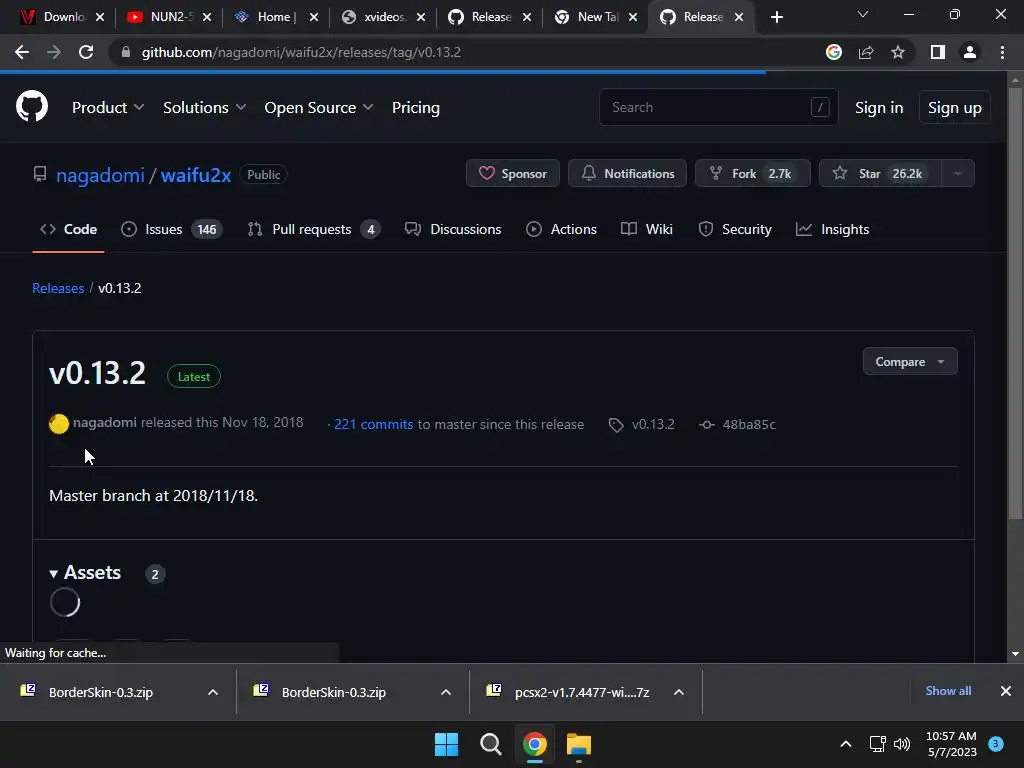1024x768 pixels.
Task: Click Sponsor button
Action: click(513, 174)
